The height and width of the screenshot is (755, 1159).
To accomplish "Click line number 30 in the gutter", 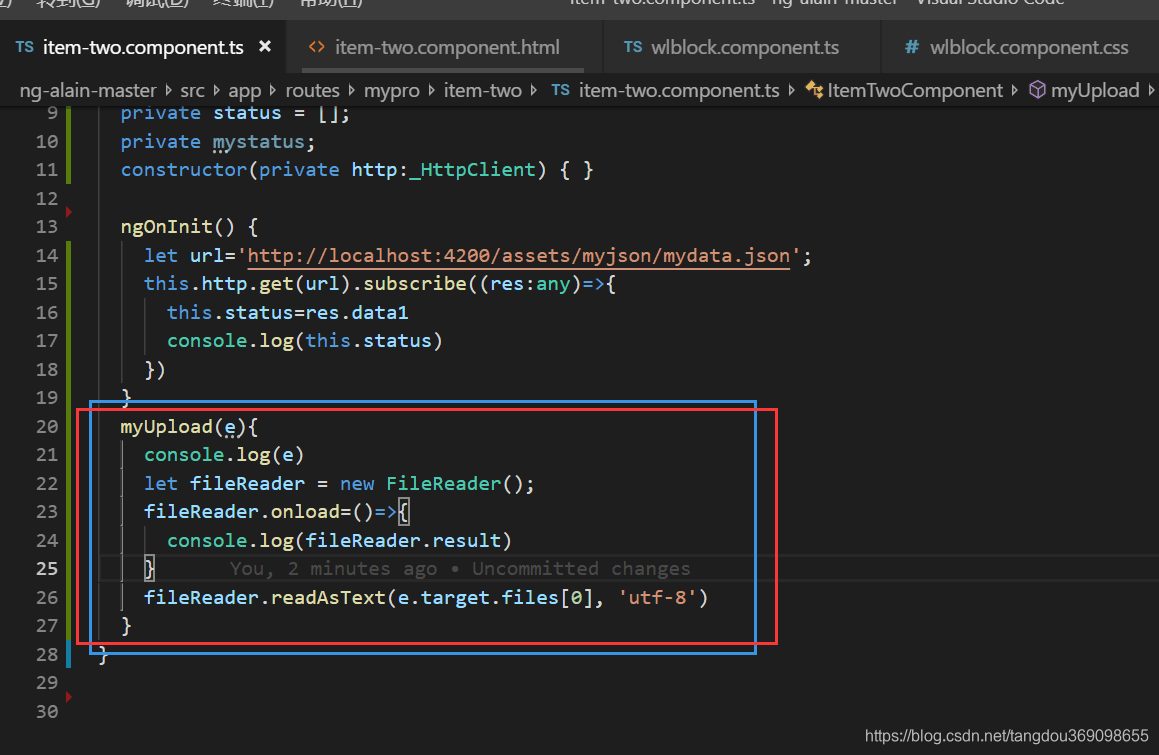I will 47,711.
